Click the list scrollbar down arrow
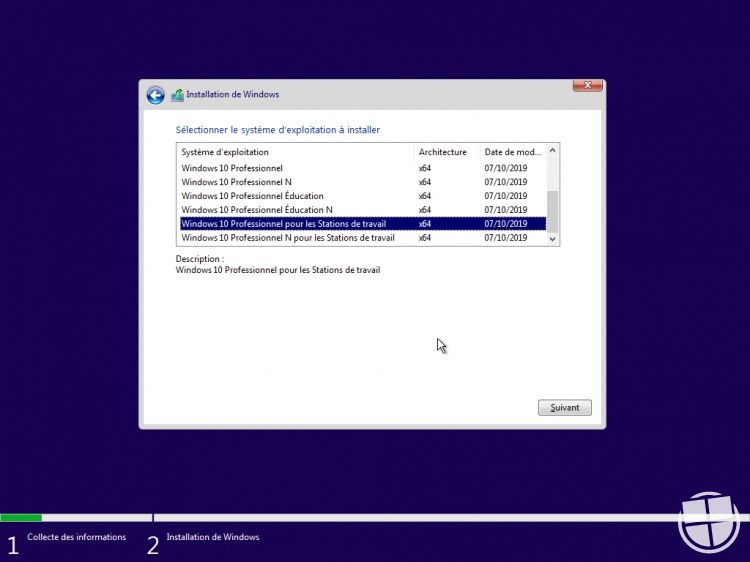Viewport: 750px width, 562px height. point(552,239)
